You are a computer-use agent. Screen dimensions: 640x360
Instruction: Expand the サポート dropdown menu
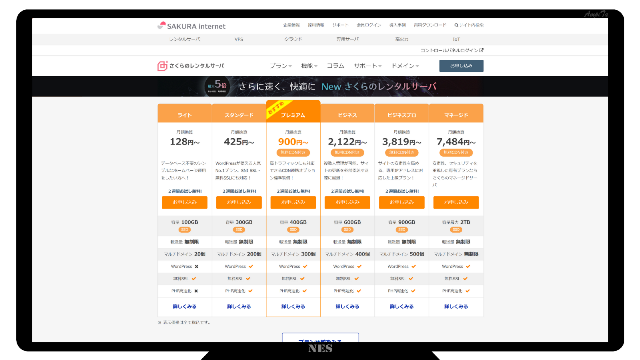tap(367, 66)
